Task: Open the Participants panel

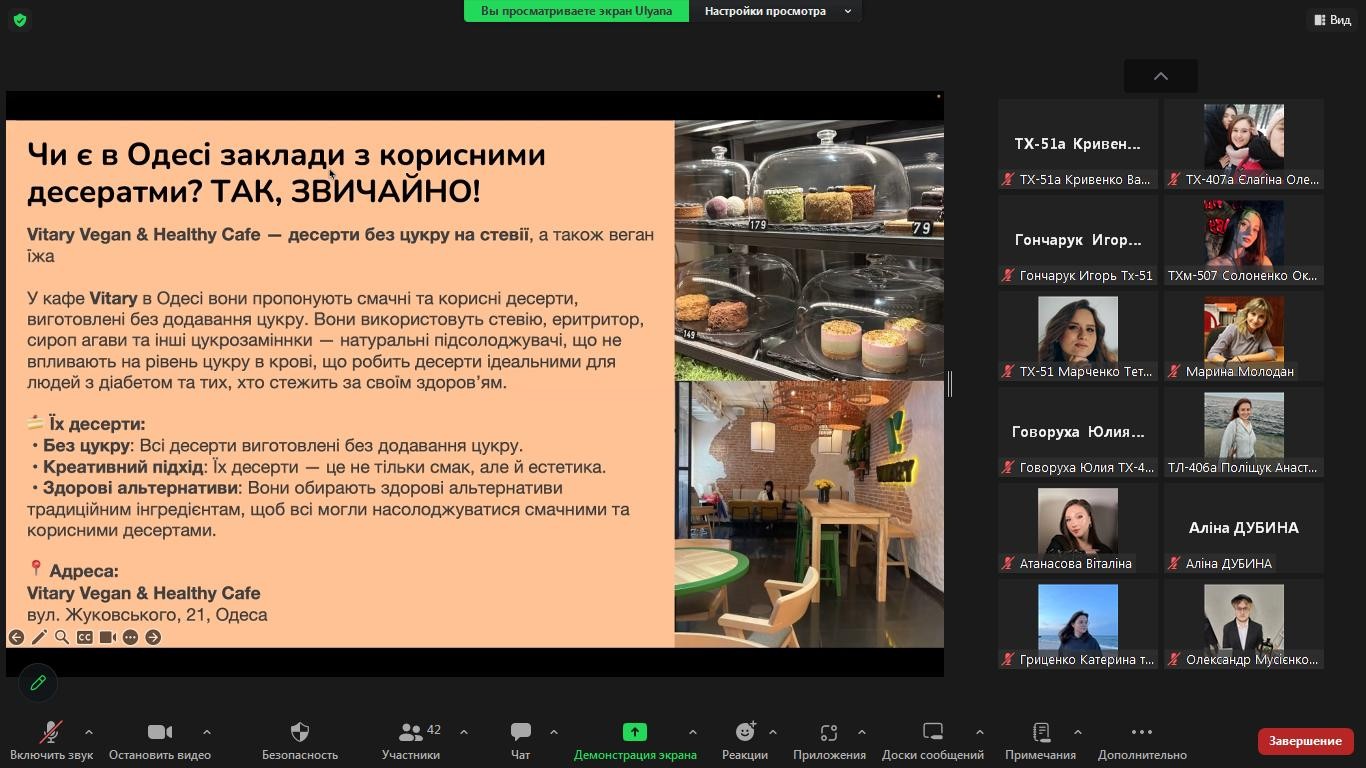Action: click(410, 733)
